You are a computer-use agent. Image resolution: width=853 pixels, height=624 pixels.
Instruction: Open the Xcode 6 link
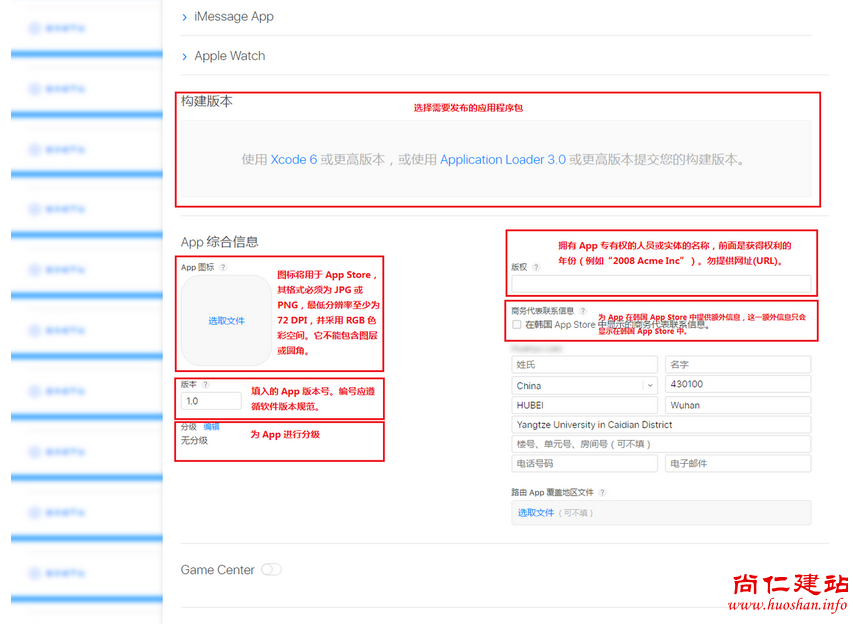[x=293, y=159]
